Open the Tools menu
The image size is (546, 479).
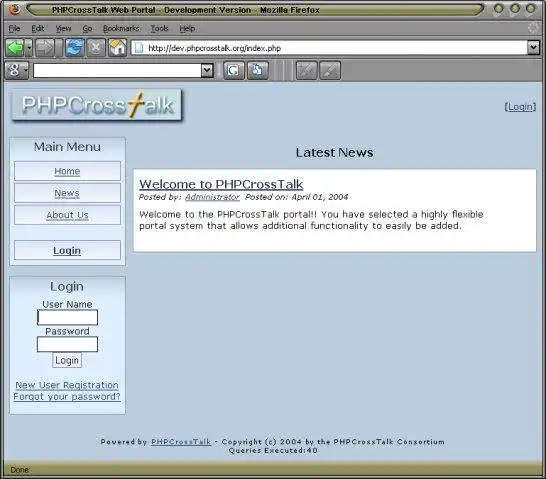click(x=159, y=28)
